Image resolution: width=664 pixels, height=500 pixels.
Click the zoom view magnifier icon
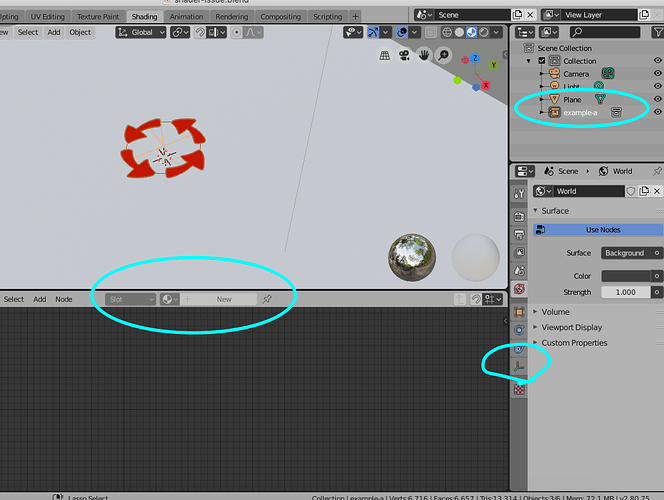tap(443, 55)
